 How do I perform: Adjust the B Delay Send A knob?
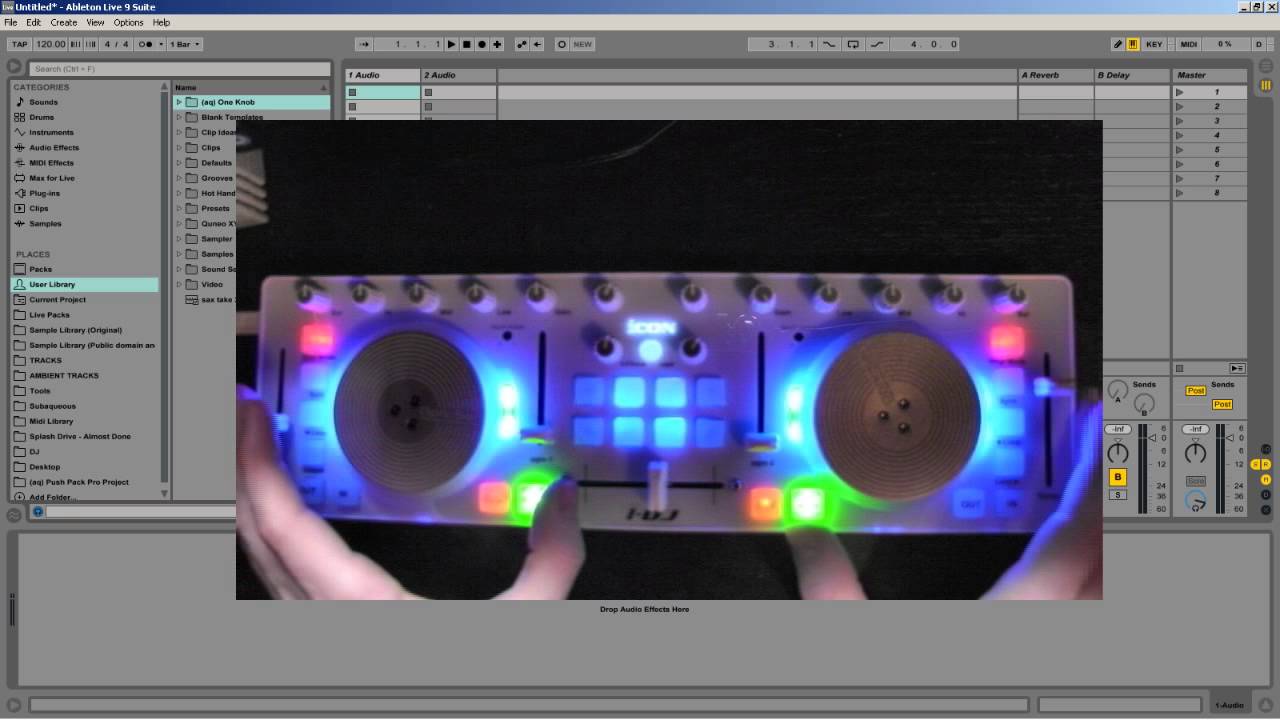pyautogui.click(x=1118, y=391)
